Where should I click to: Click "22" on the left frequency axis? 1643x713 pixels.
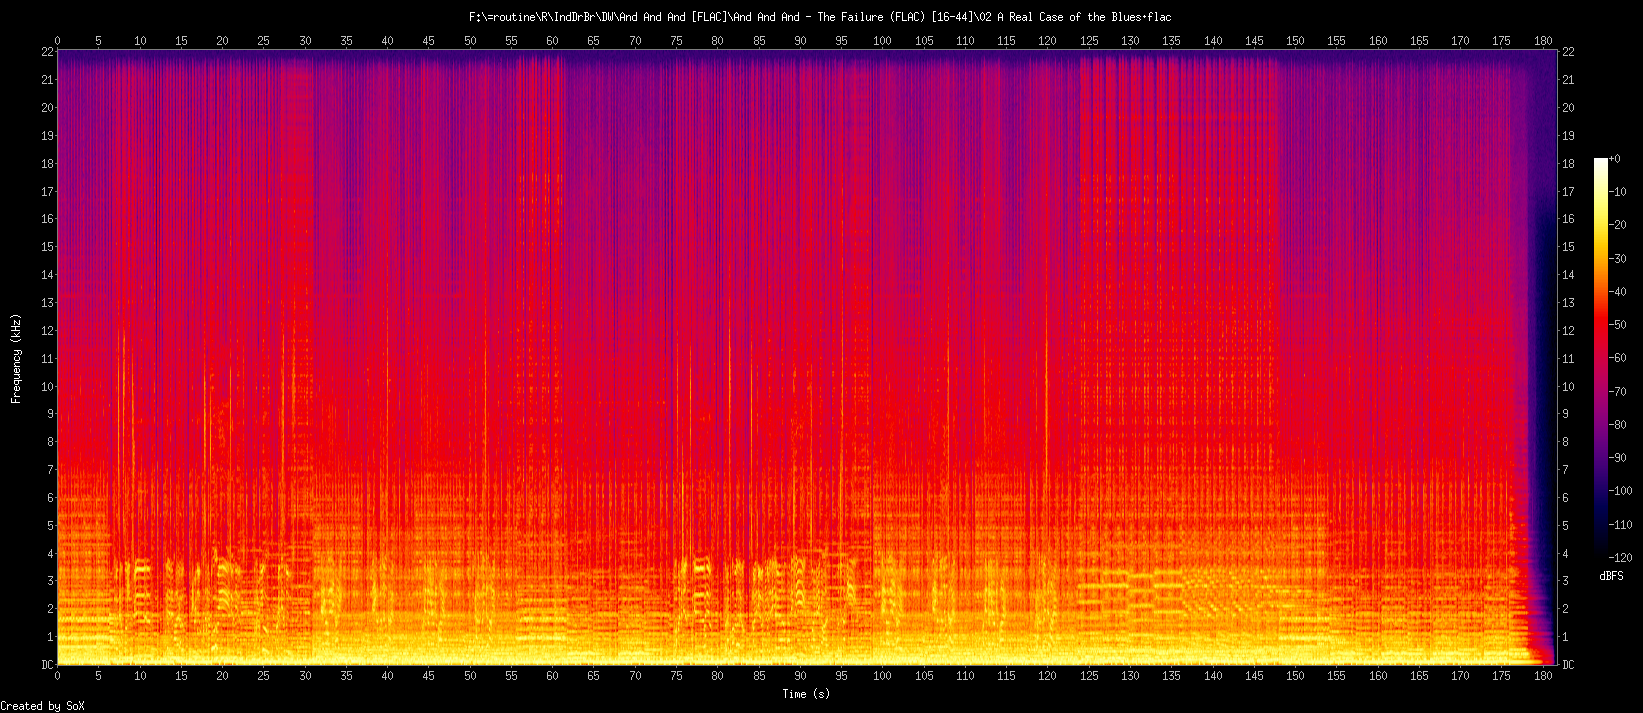[x=46, y=52]
